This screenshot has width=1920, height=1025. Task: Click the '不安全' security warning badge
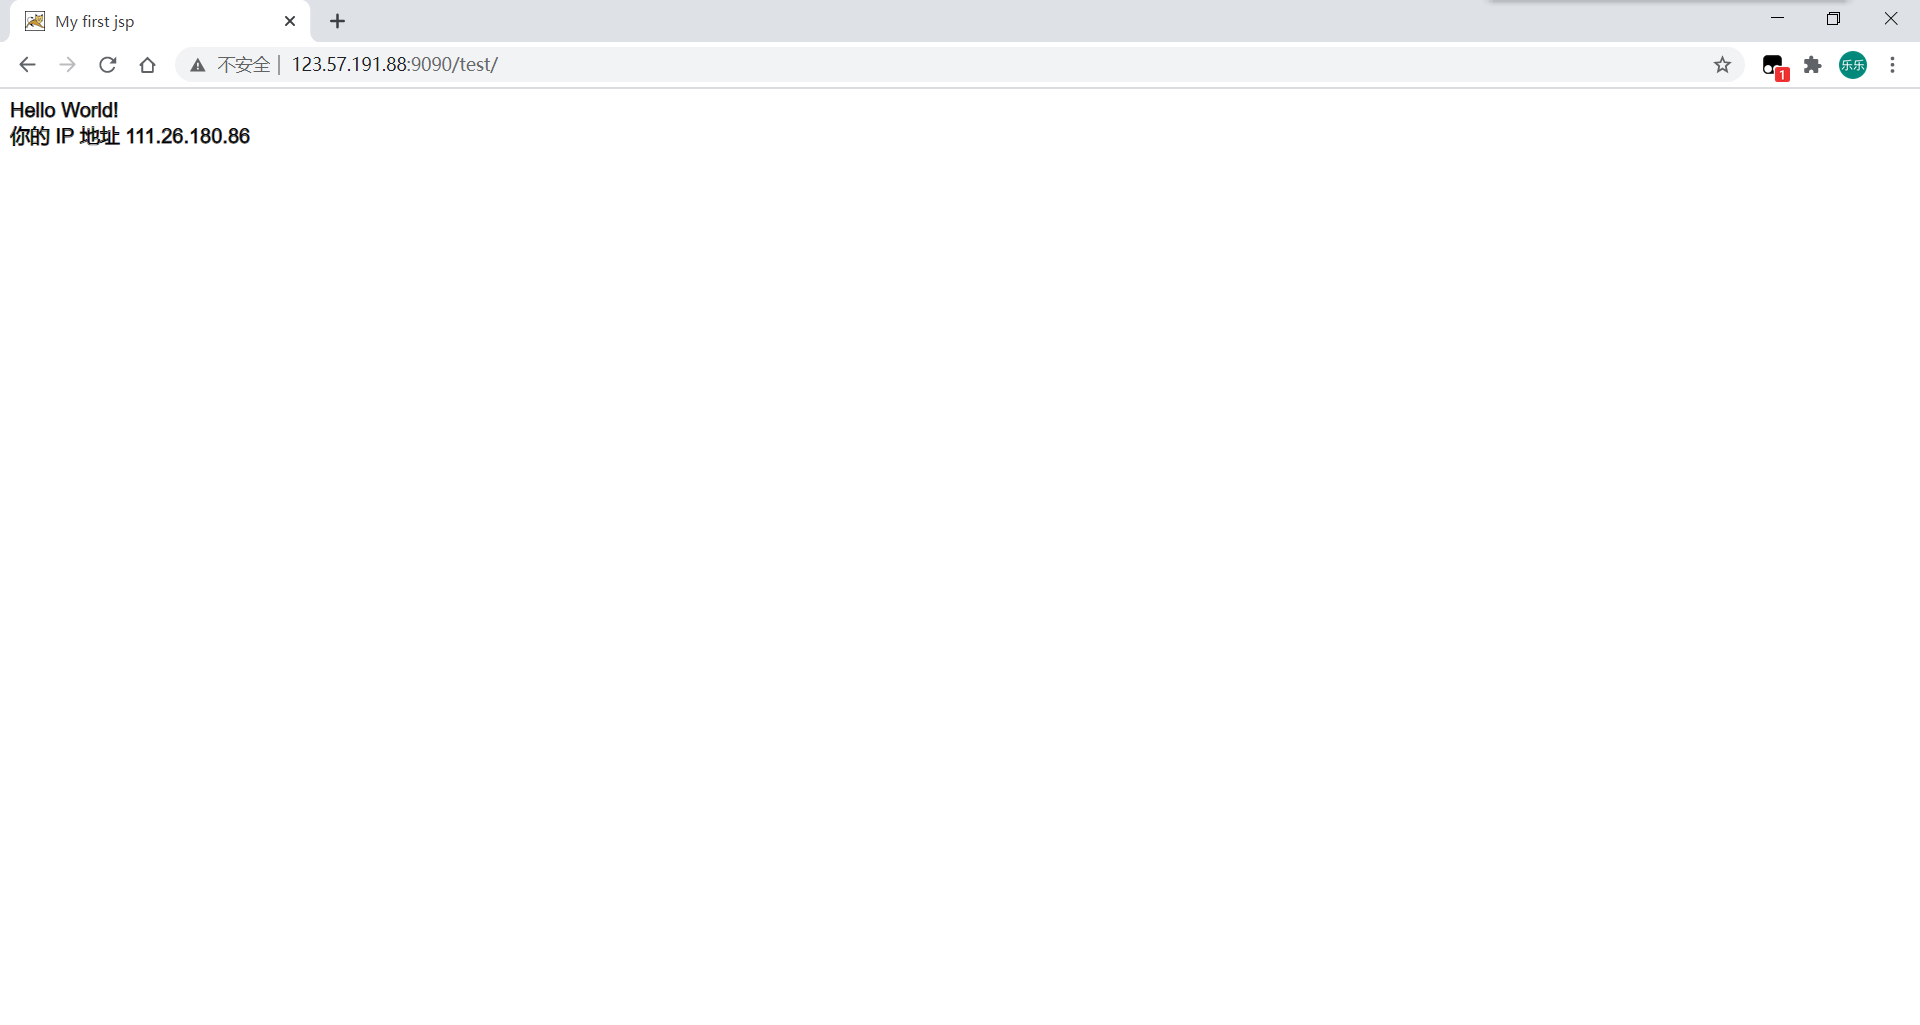coord(242,64)
